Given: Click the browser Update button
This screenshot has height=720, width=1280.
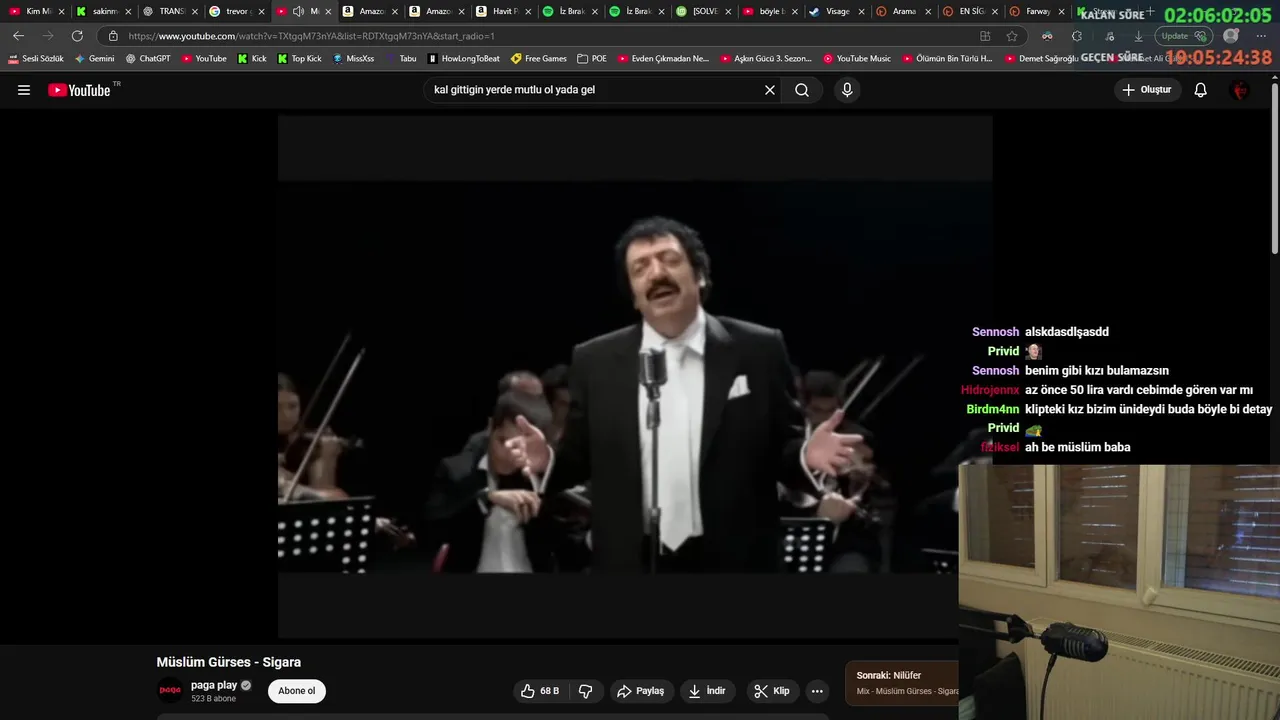Looking at the screenshot, I should coord(1184,36).
